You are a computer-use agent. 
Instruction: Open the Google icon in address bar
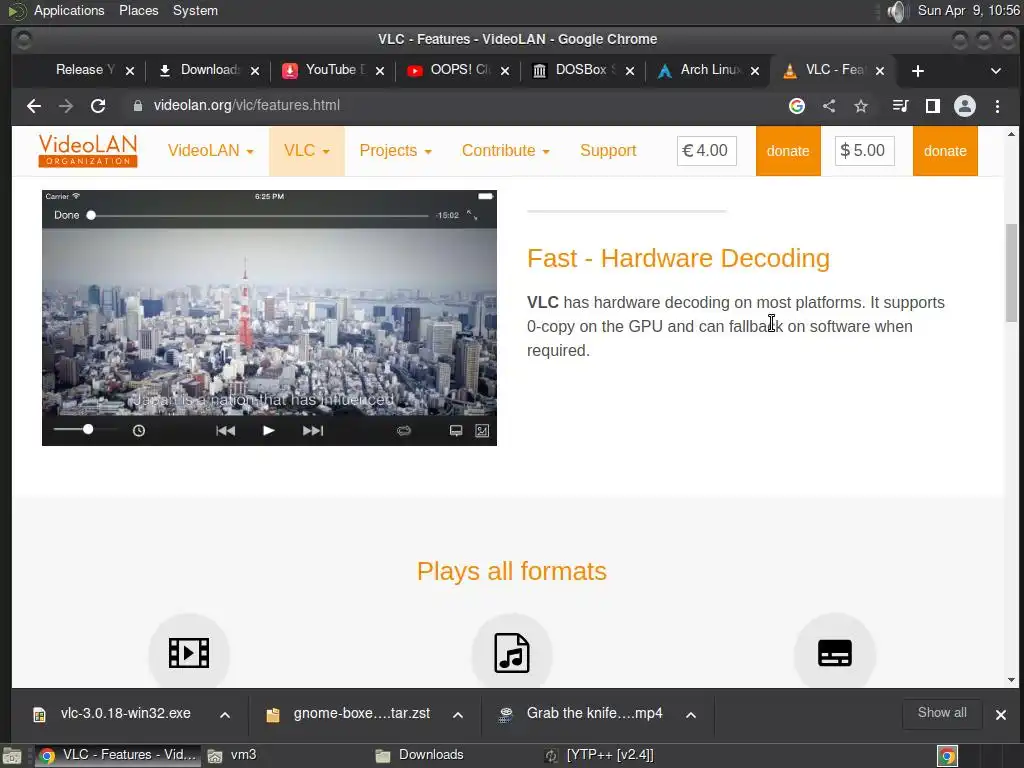[797, 106]
